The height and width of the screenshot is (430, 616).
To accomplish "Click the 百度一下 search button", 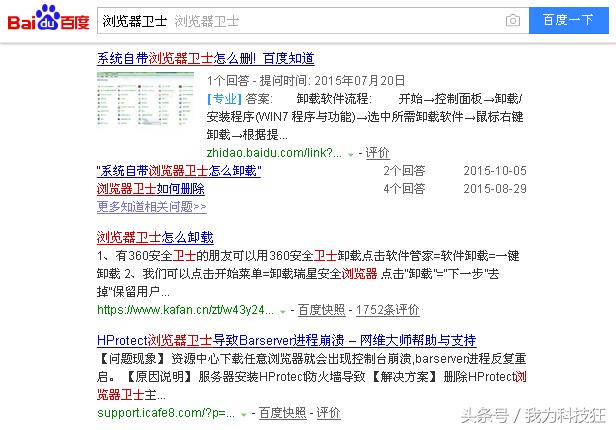I will click(568, 20).
